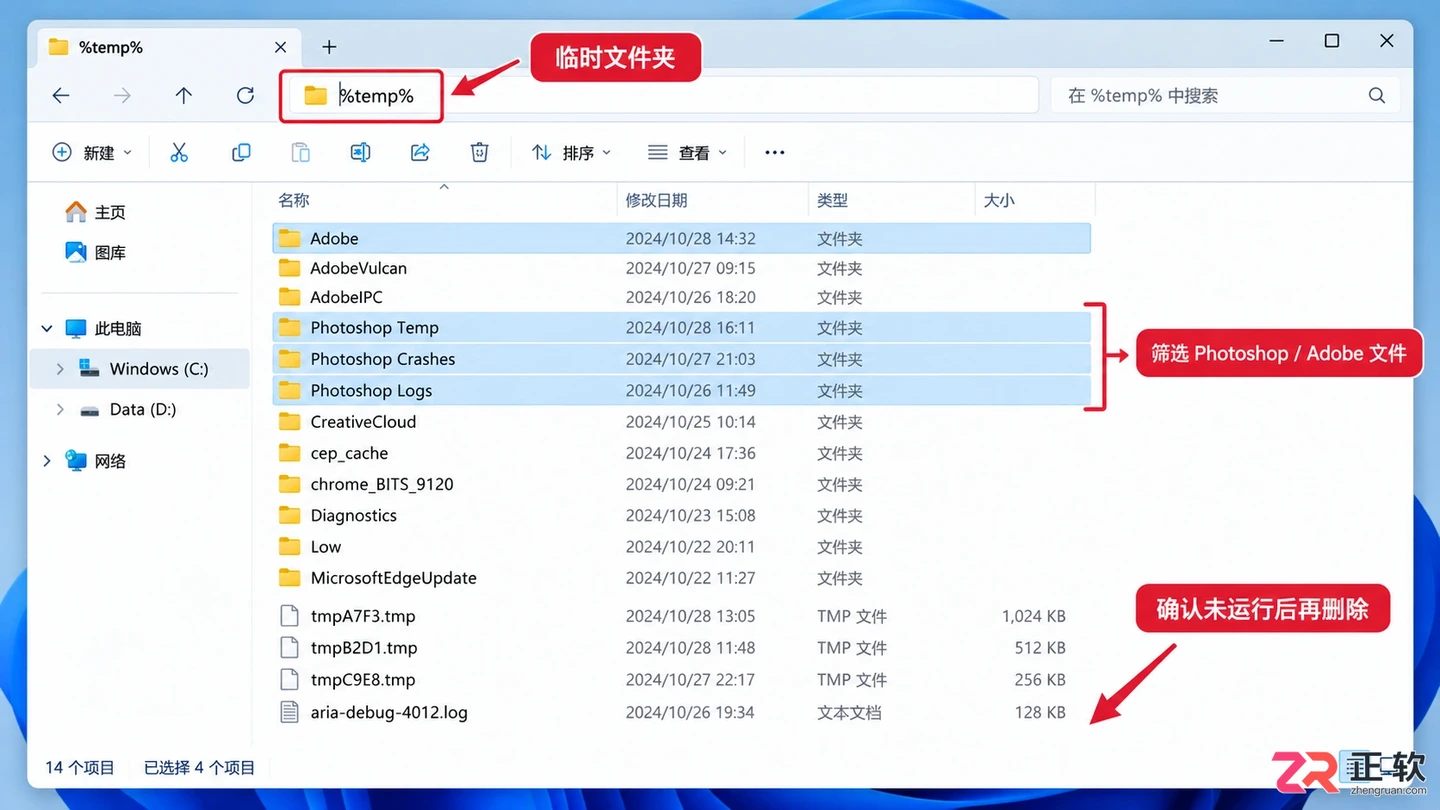Click the Refresh arrow icon
Image resolution: width=1440 pixels, height=810 pixels.
245,96
